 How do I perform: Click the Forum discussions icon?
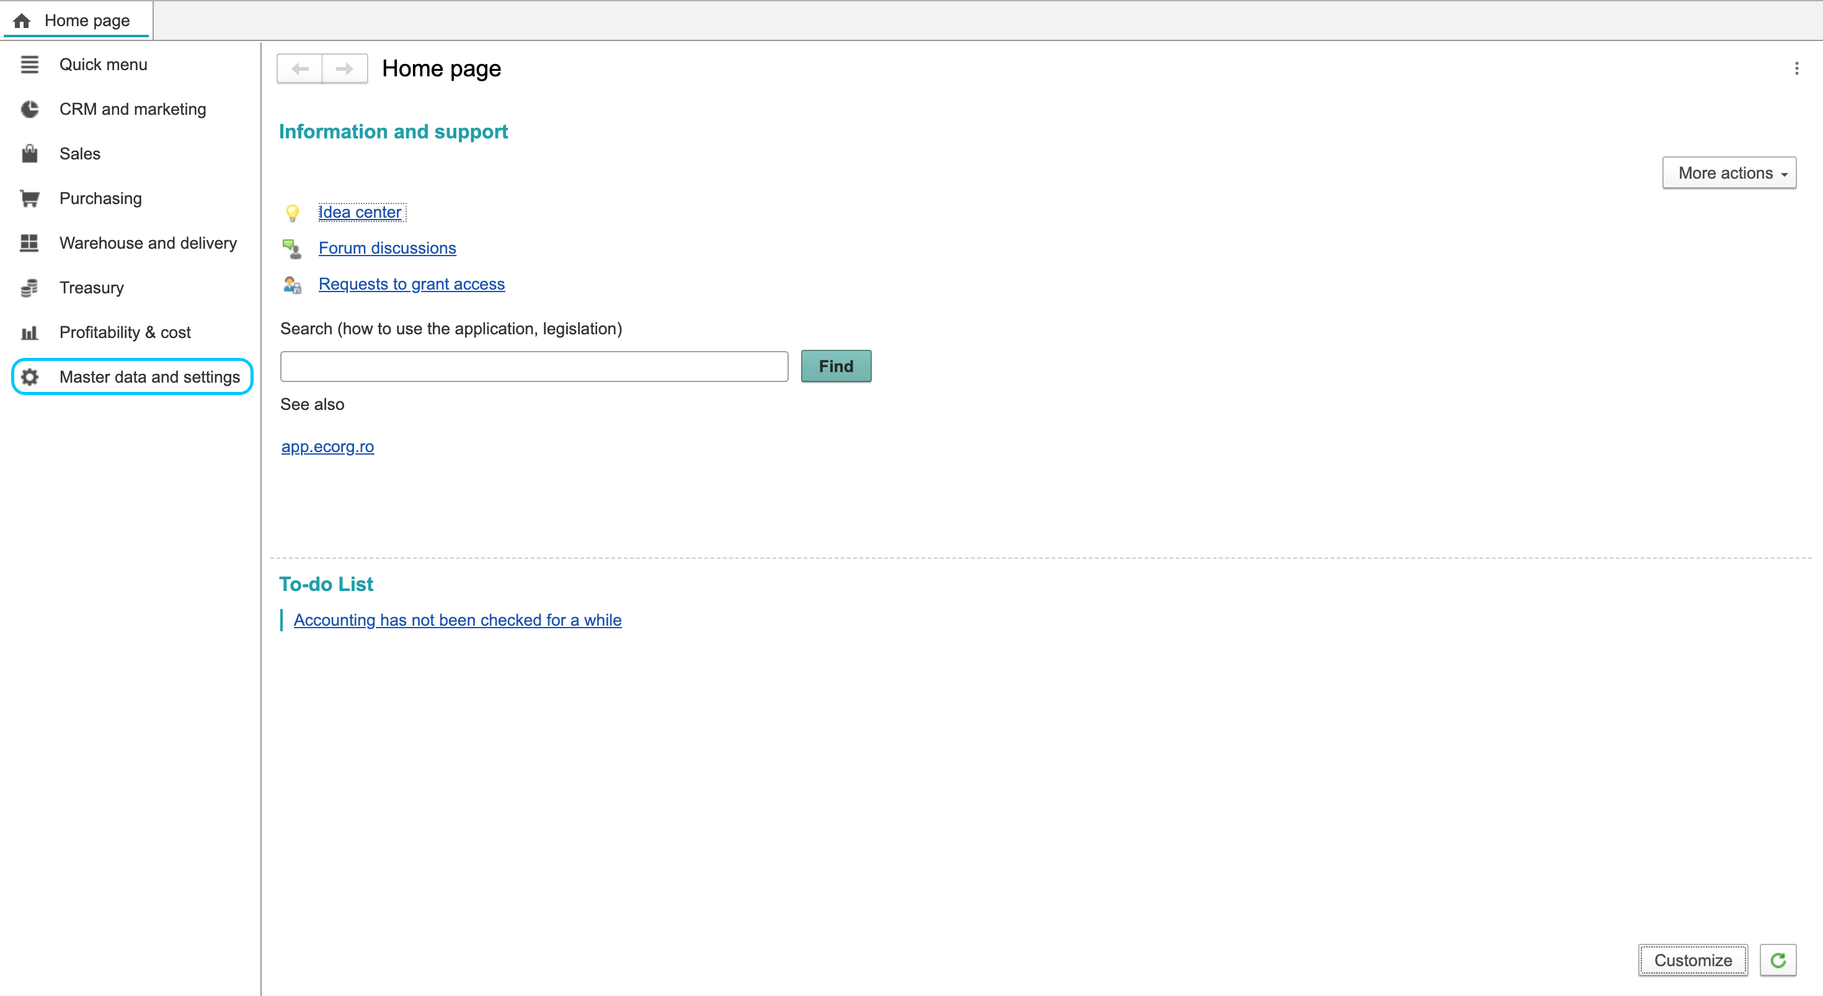292,248
